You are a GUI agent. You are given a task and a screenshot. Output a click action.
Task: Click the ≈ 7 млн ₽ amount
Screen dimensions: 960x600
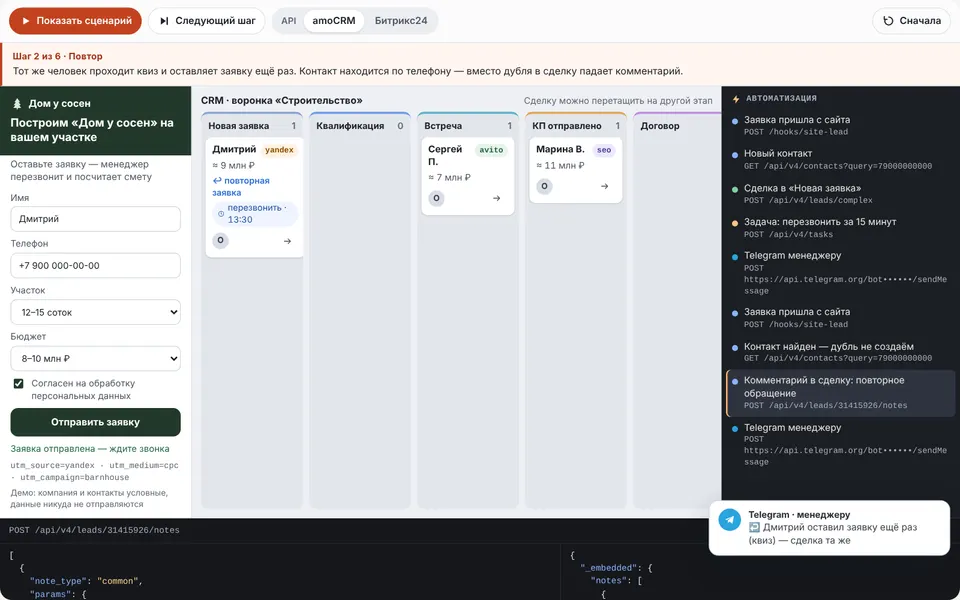449,178
